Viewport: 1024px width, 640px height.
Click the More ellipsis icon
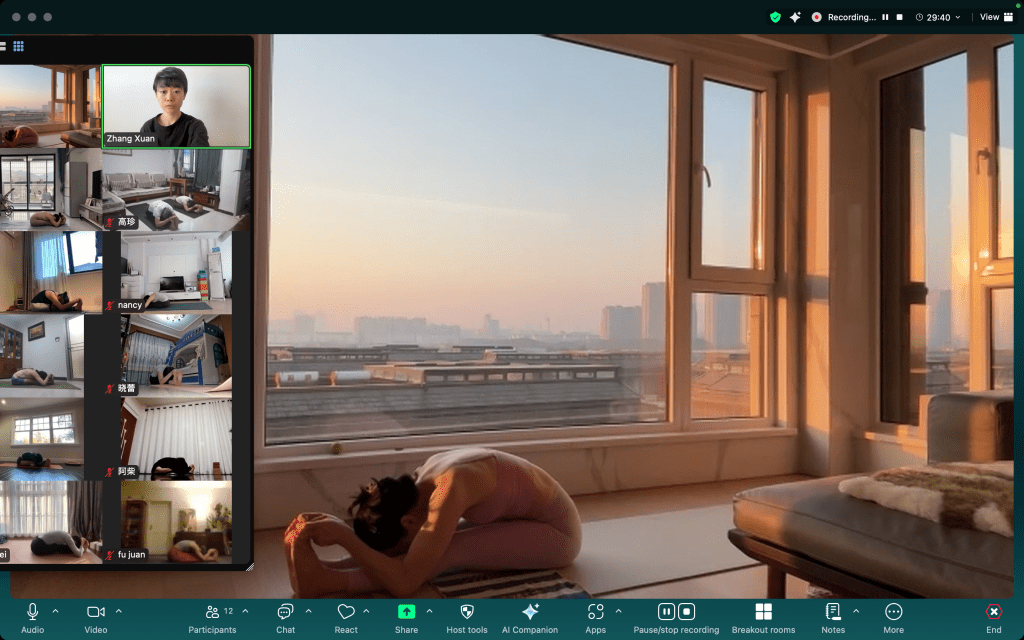894,612
